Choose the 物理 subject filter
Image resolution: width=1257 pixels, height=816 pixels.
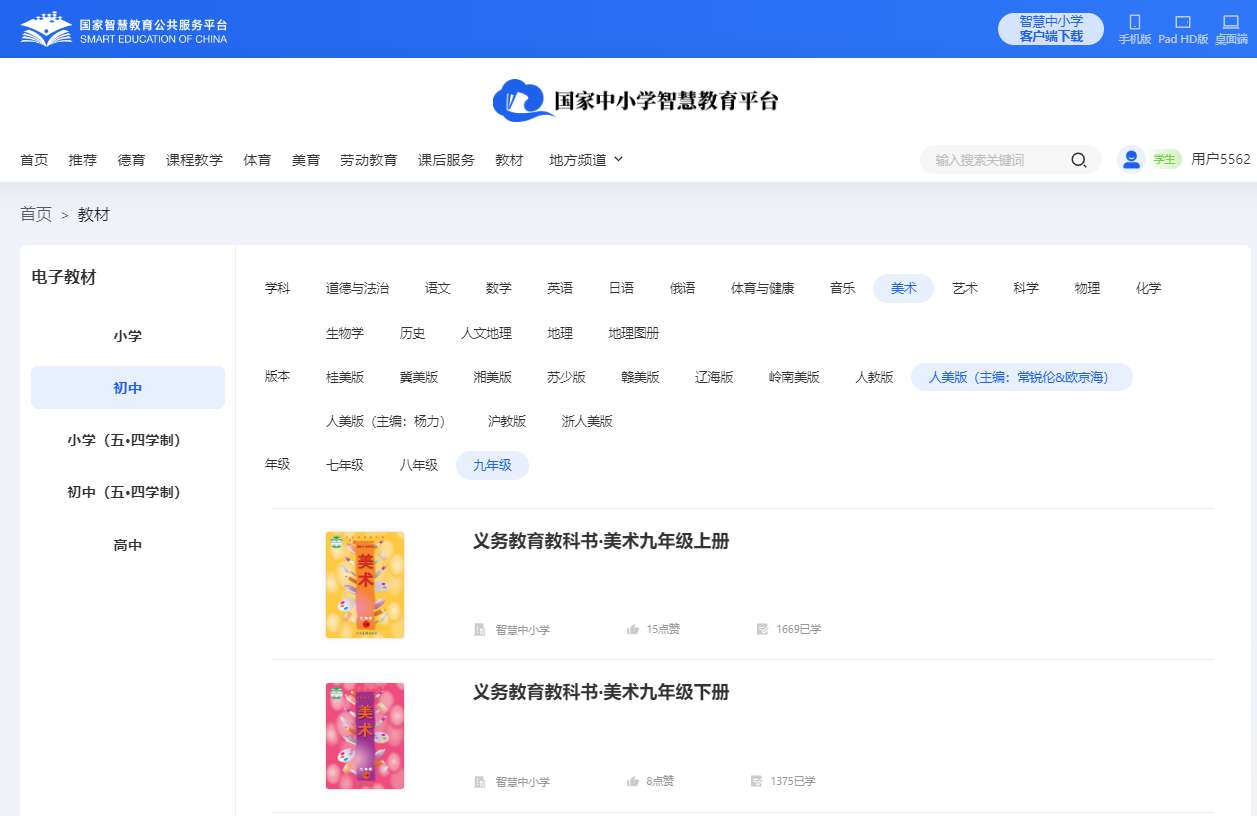(x=1088, y=288)
